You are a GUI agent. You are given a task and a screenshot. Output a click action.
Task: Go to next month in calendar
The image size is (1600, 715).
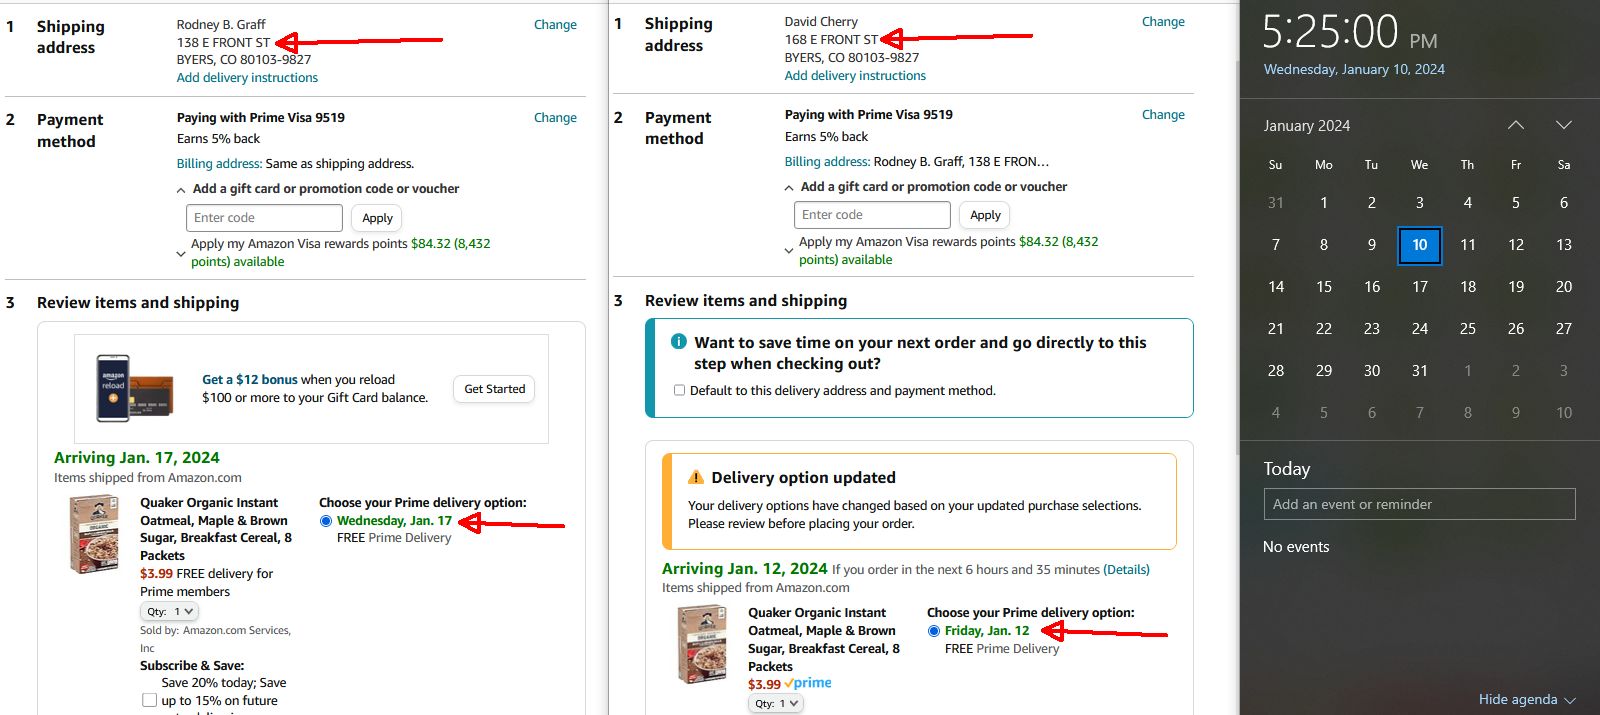[1564, 125]
